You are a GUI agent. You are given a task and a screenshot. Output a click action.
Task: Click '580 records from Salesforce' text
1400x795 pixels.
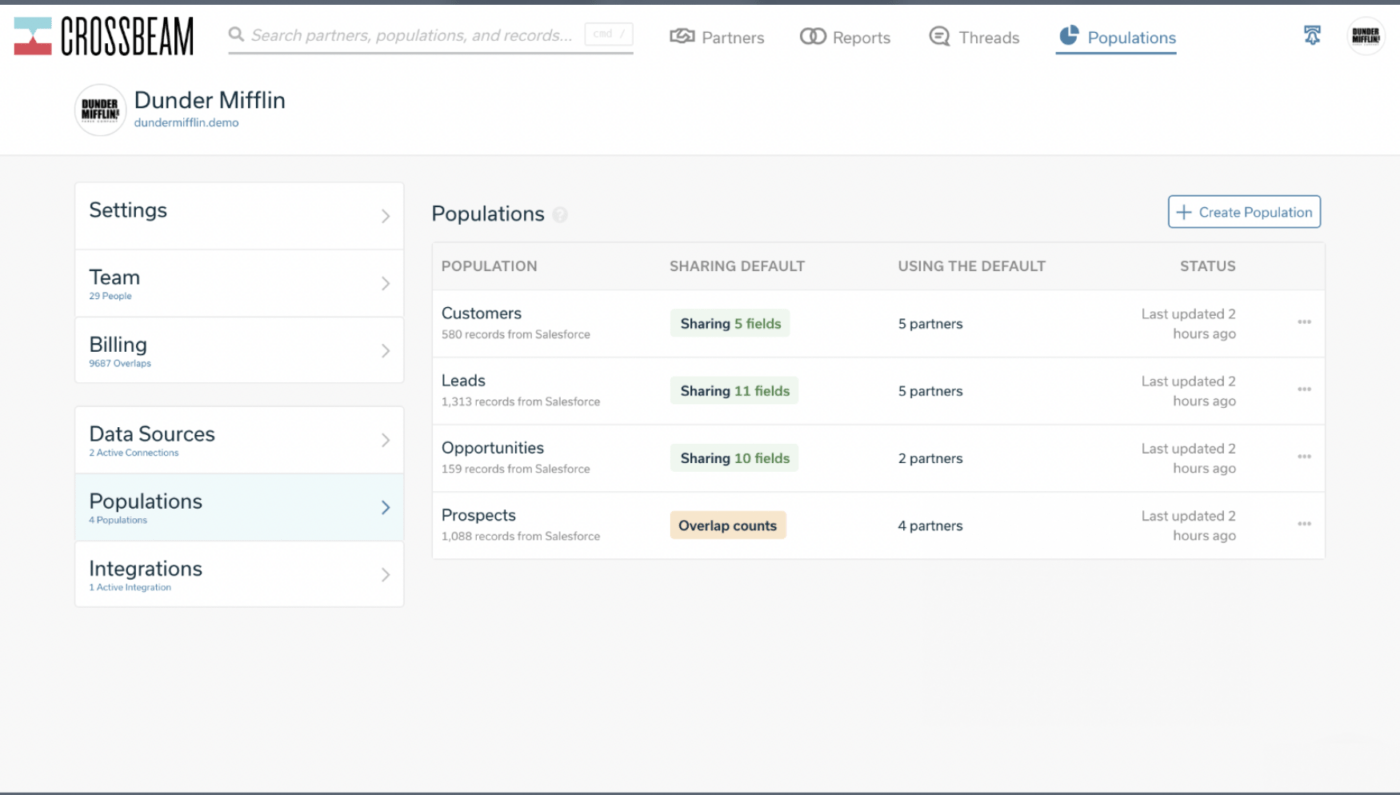coord(516,334)
